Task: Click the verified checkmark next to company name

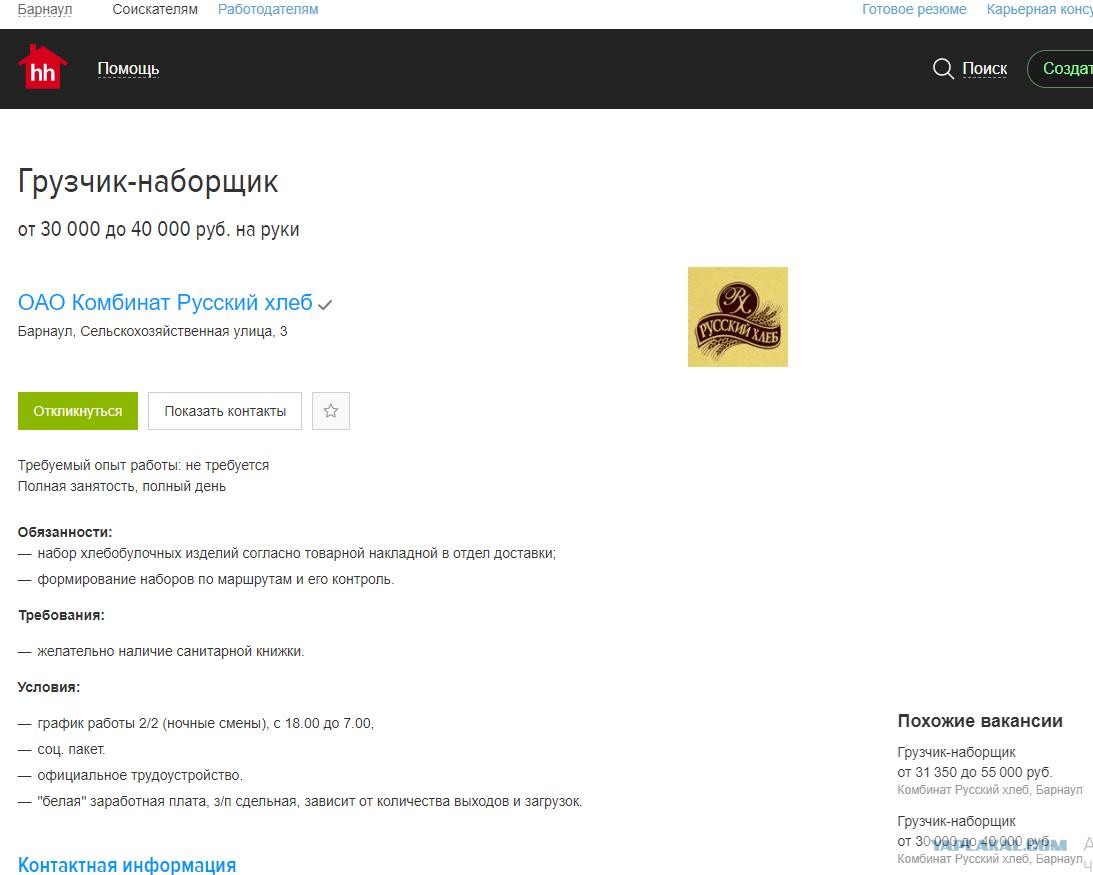Action: click(x=325, y=305)
